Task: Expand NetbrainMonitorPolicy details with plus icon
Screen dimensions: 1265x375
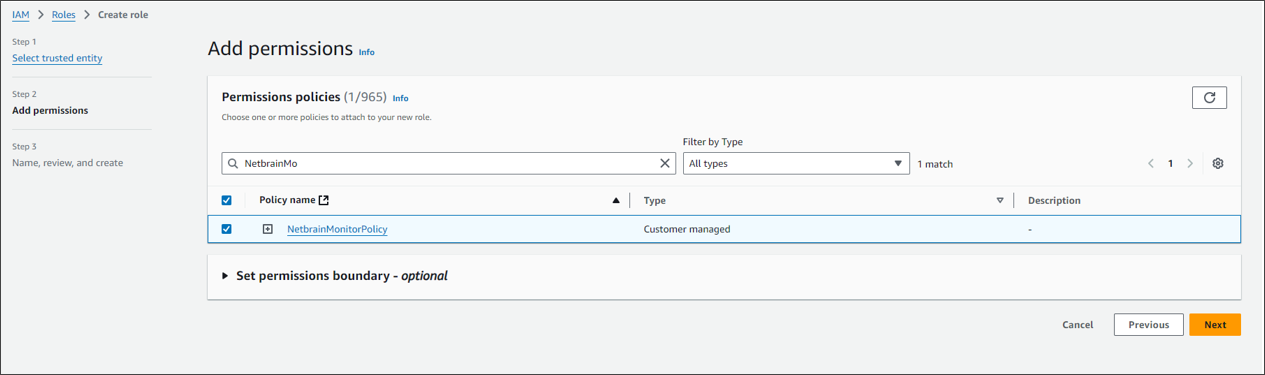Action: (267, 229)
